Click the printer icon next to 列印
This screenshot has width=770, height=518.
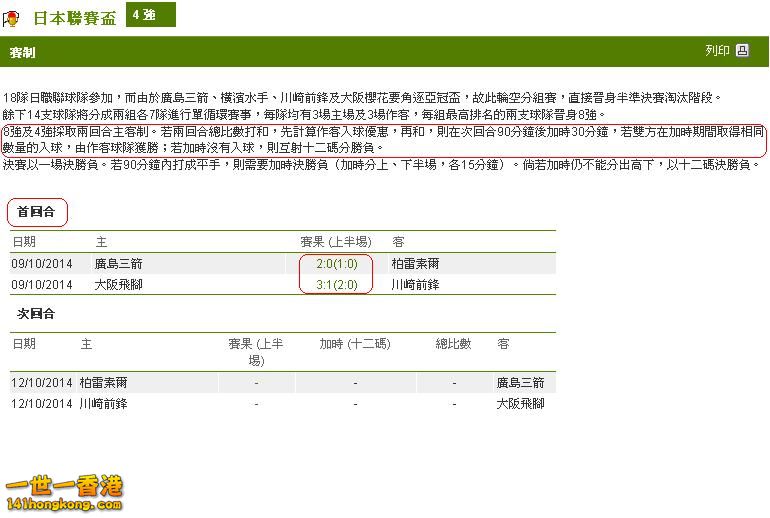[742, 50]
